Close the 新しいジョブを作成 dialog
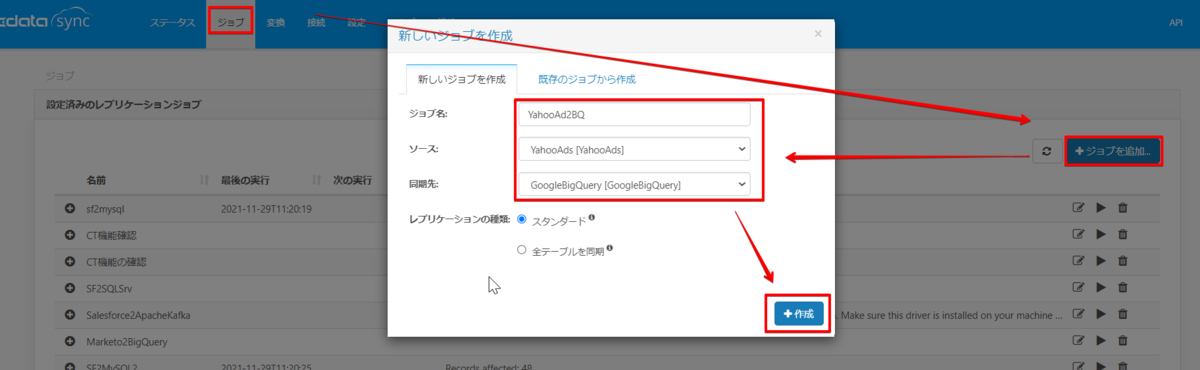The height and width of the screenshot is (370, 1200). point(818,33)
